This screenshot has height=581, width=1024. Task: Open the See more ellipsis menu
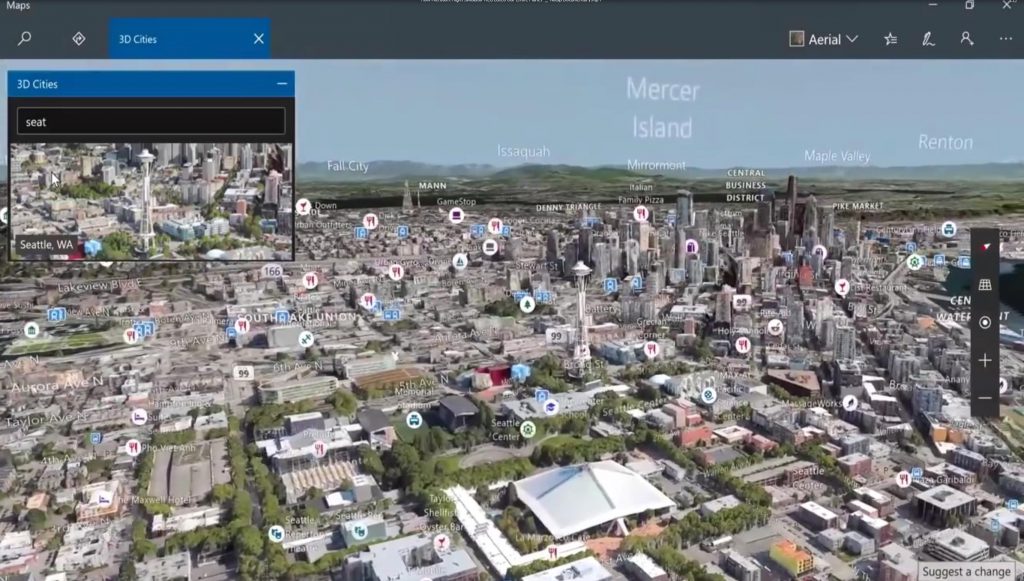click(x=1005, y=39)
